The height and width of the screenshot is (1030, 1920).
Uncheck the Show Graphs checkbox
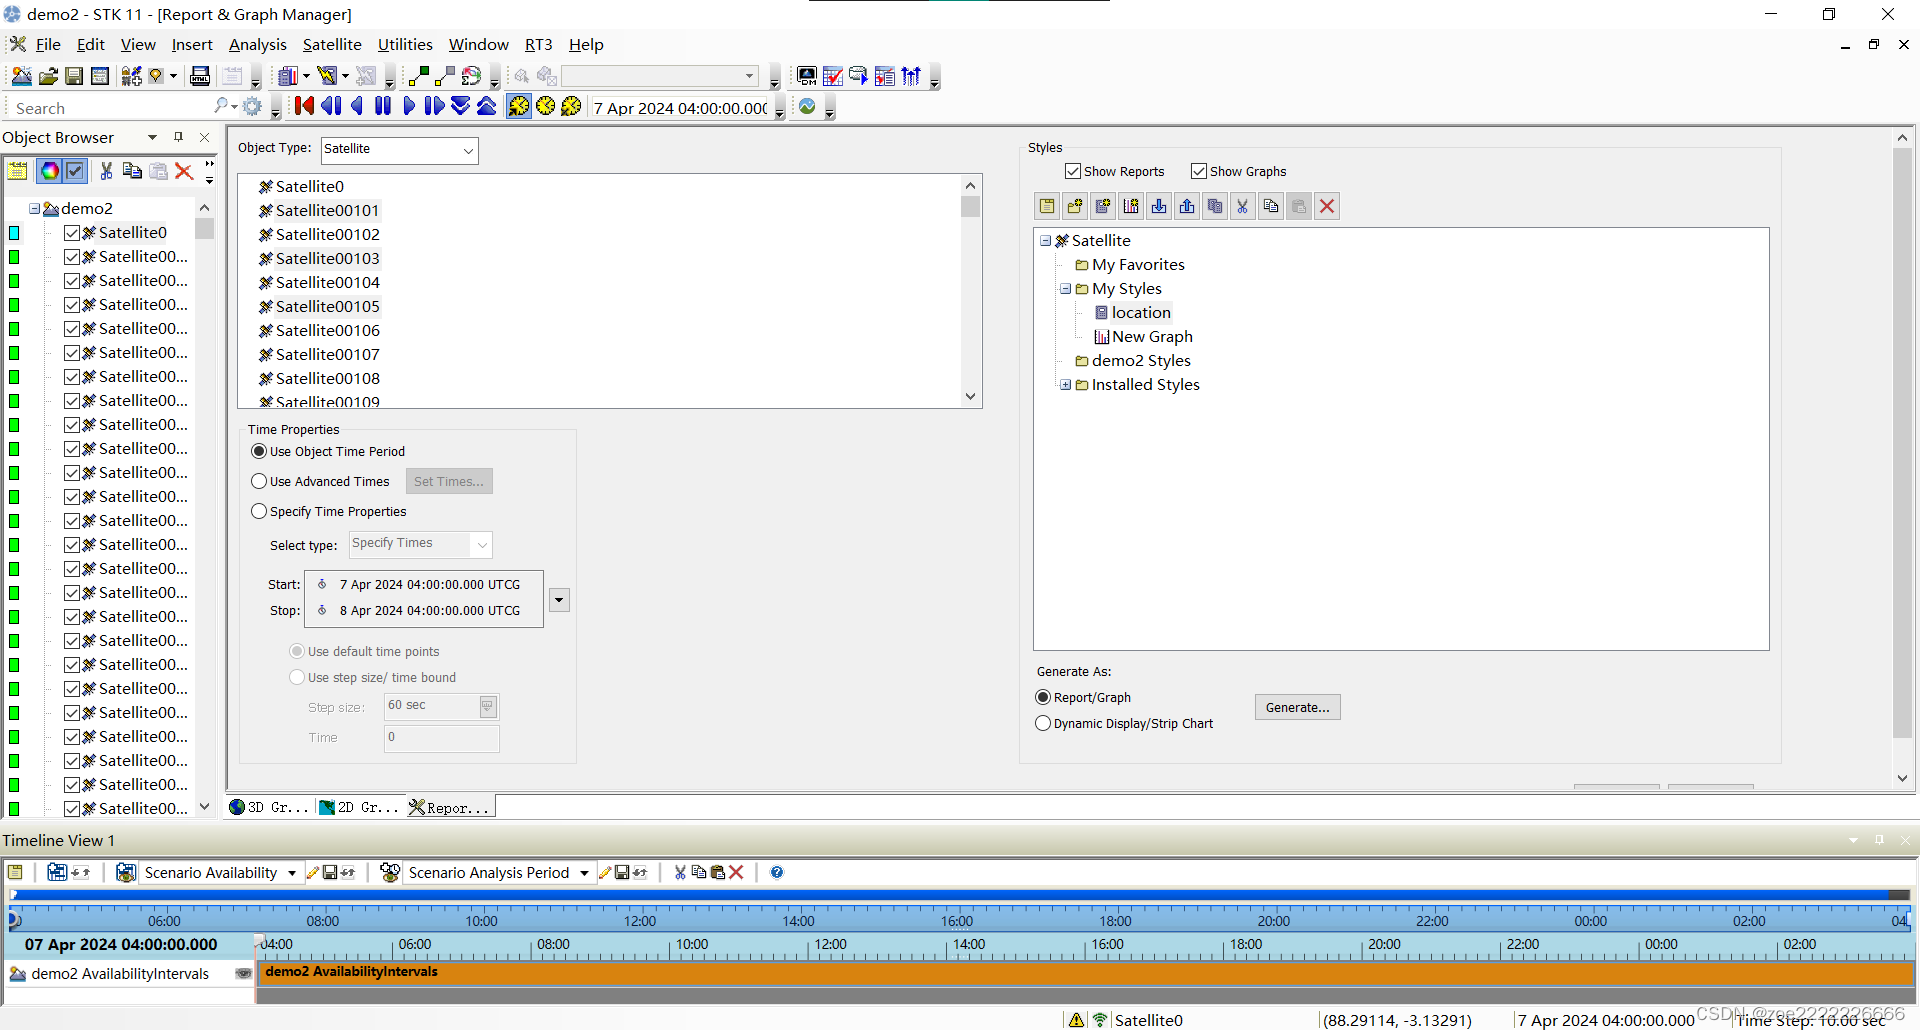(1199, 171)
